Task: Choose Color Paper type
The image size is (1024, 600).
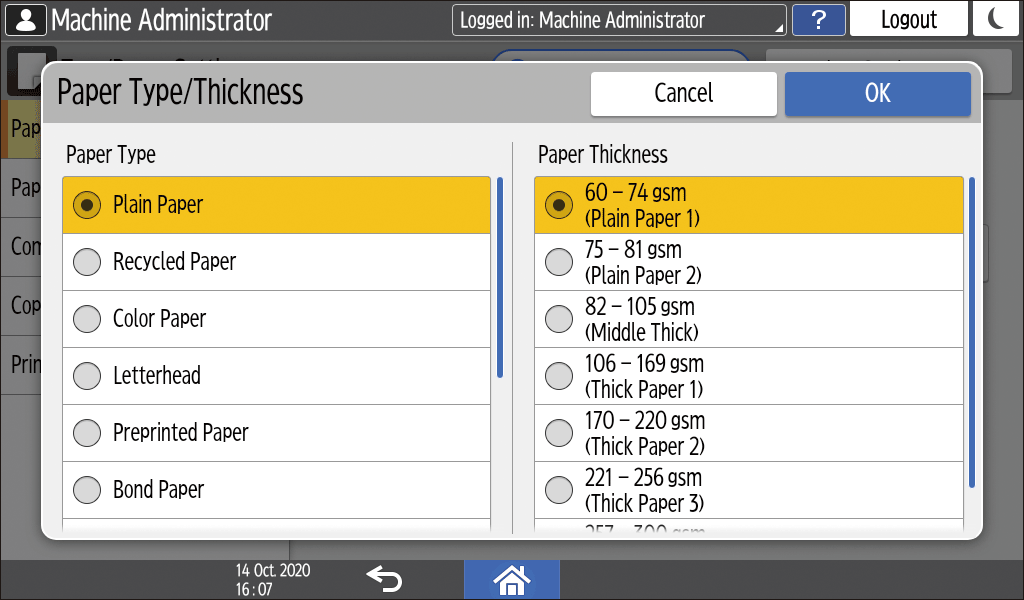Action: 88,319
